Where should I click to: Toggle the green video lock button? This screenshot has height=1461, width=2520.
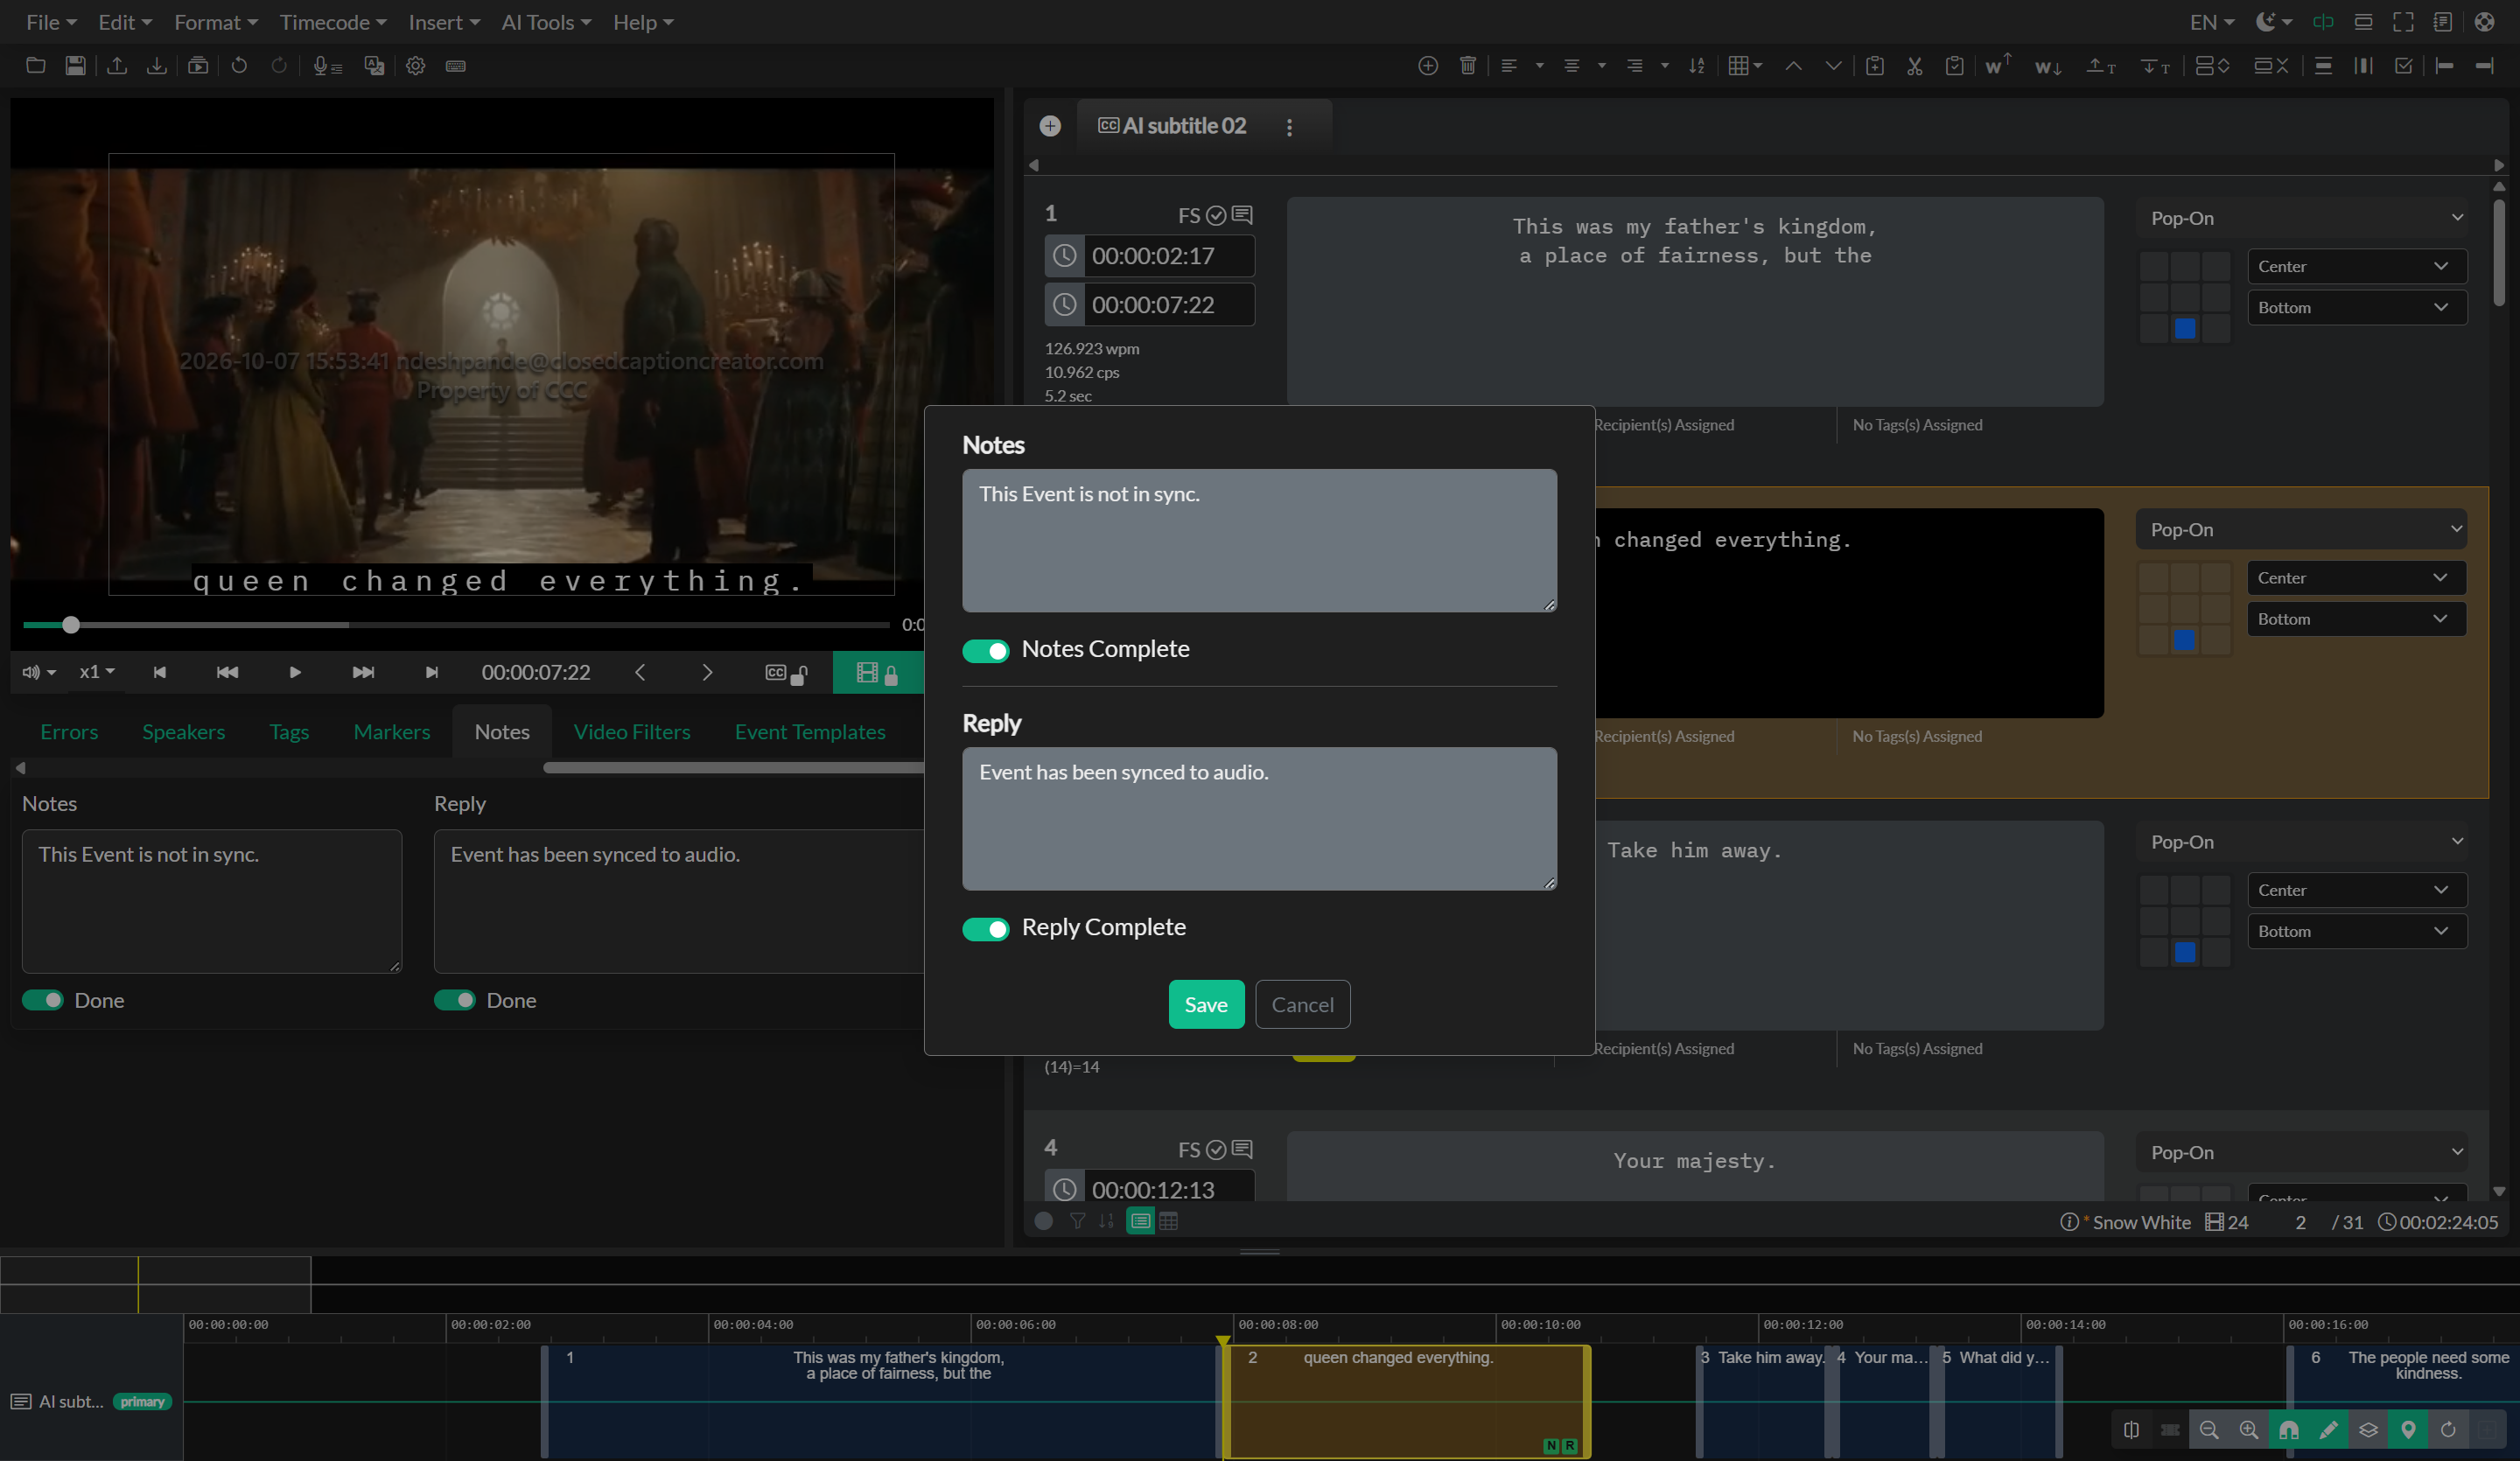click(x=878, y=673)
